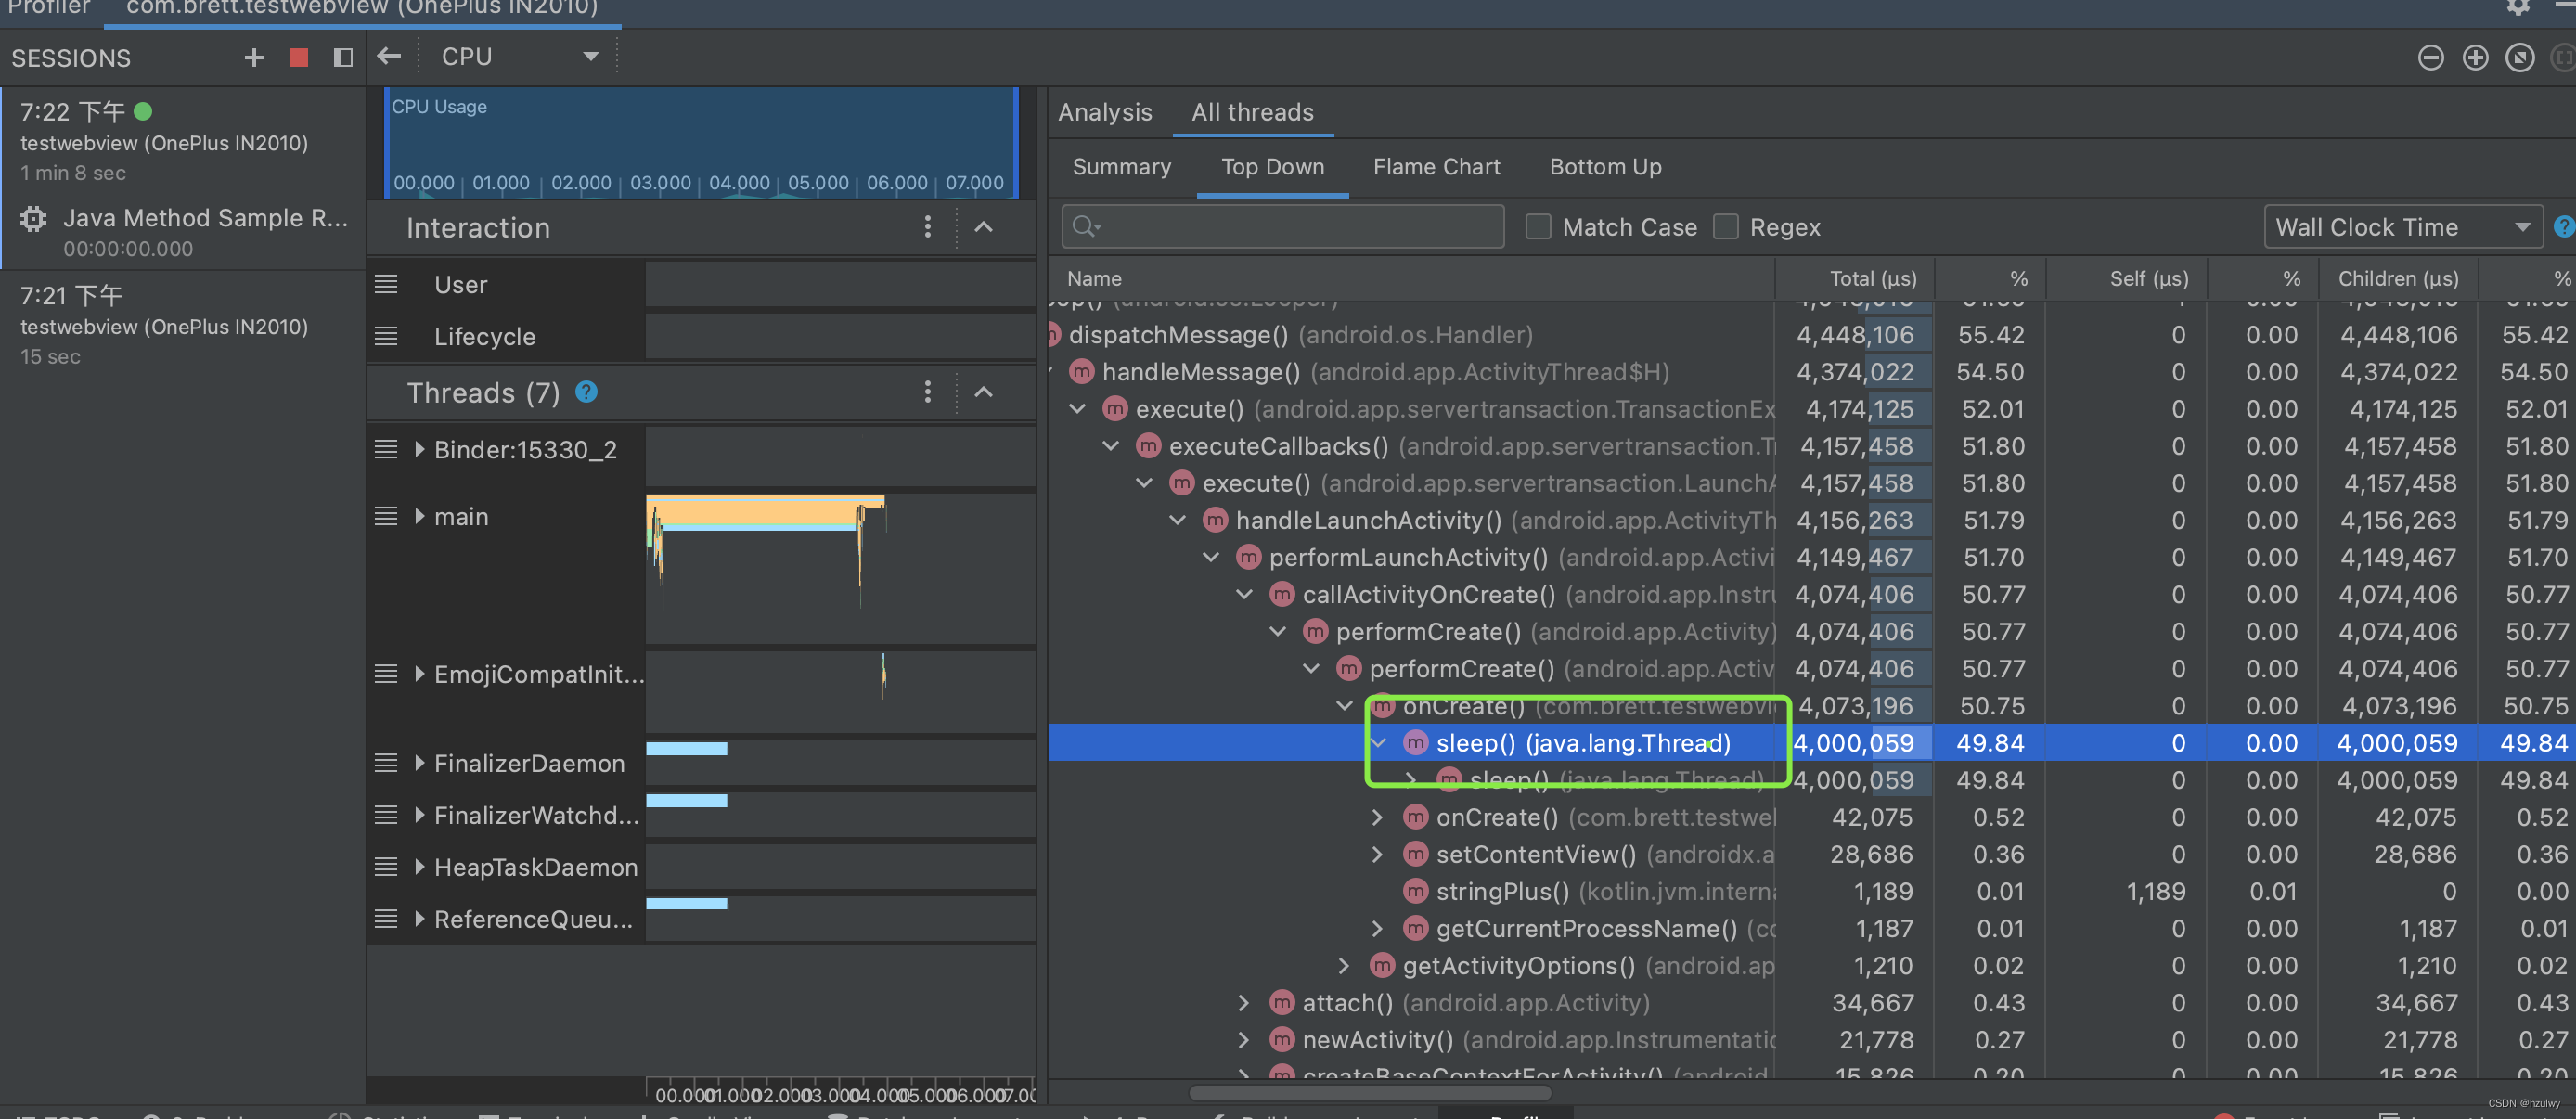Viewport: 2576px width, 1119px height.
Task: Click drag handle for Lifecycle row
Action: coord(386,336)
